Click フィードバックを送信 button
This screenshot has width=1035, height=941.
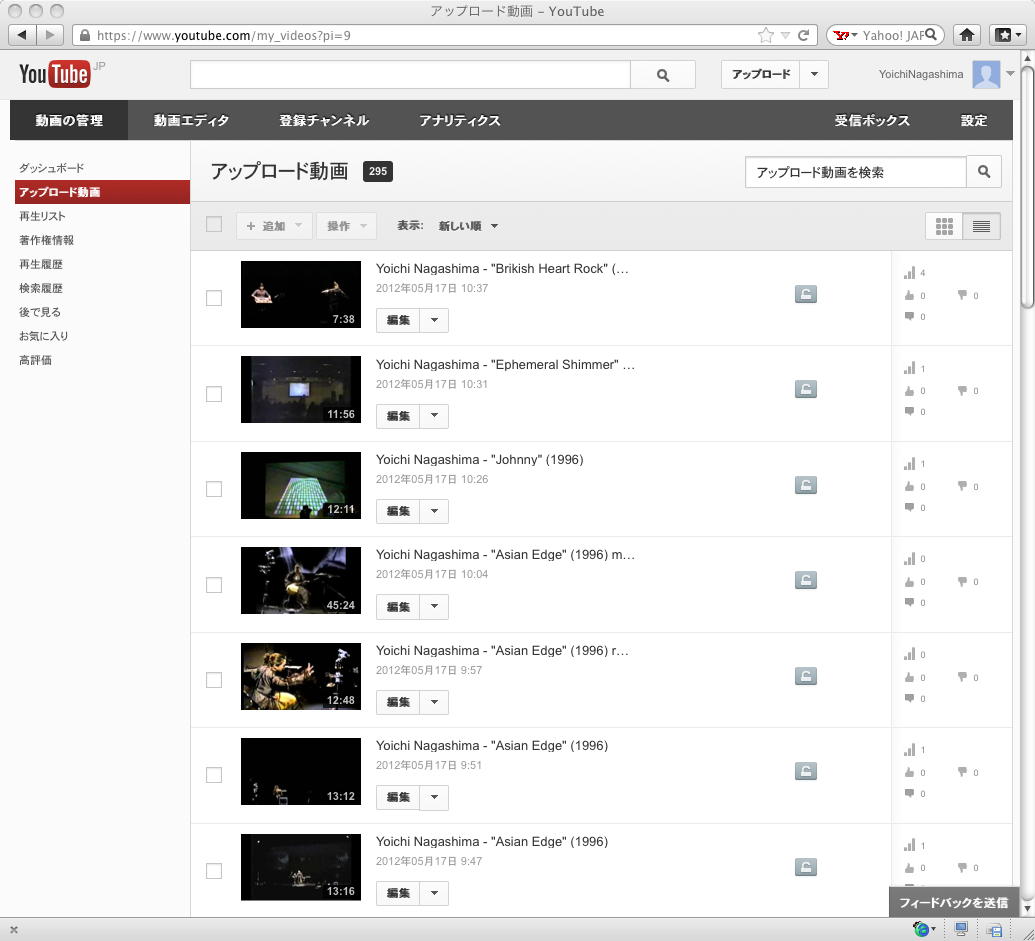pyautogui.click(x=953, y=902)
